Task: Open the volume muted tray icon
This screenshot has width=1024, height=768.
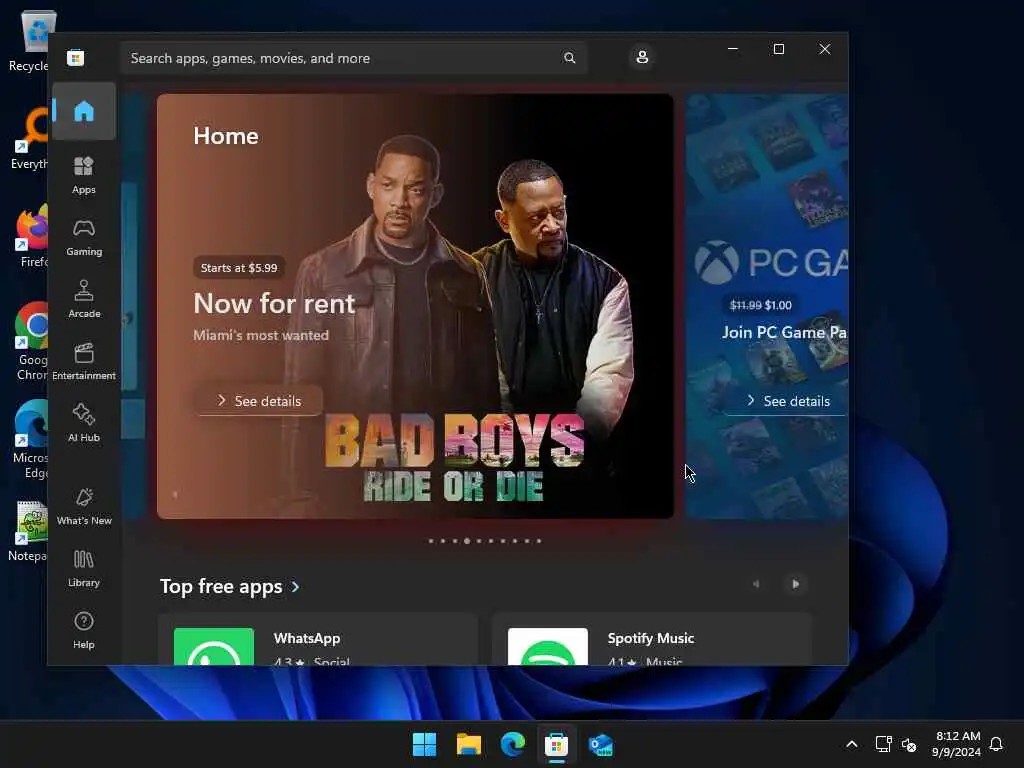Action: (x=909, y=744)
